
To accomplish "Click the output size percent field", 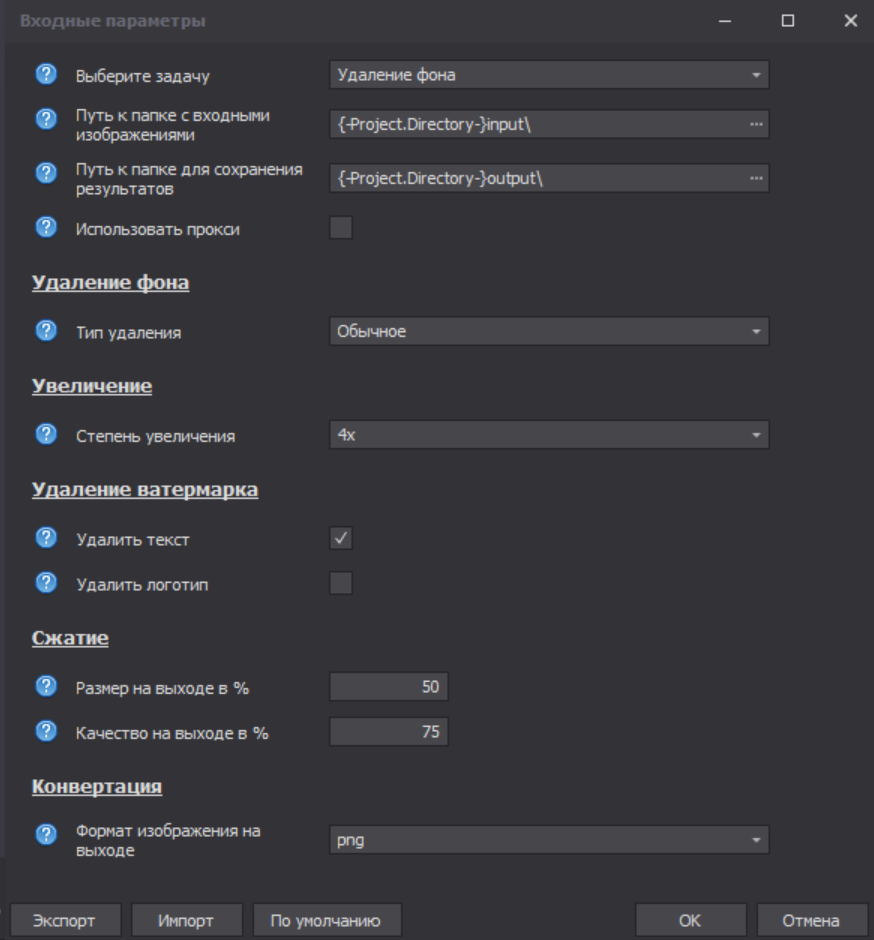I will tap(389, 687).
